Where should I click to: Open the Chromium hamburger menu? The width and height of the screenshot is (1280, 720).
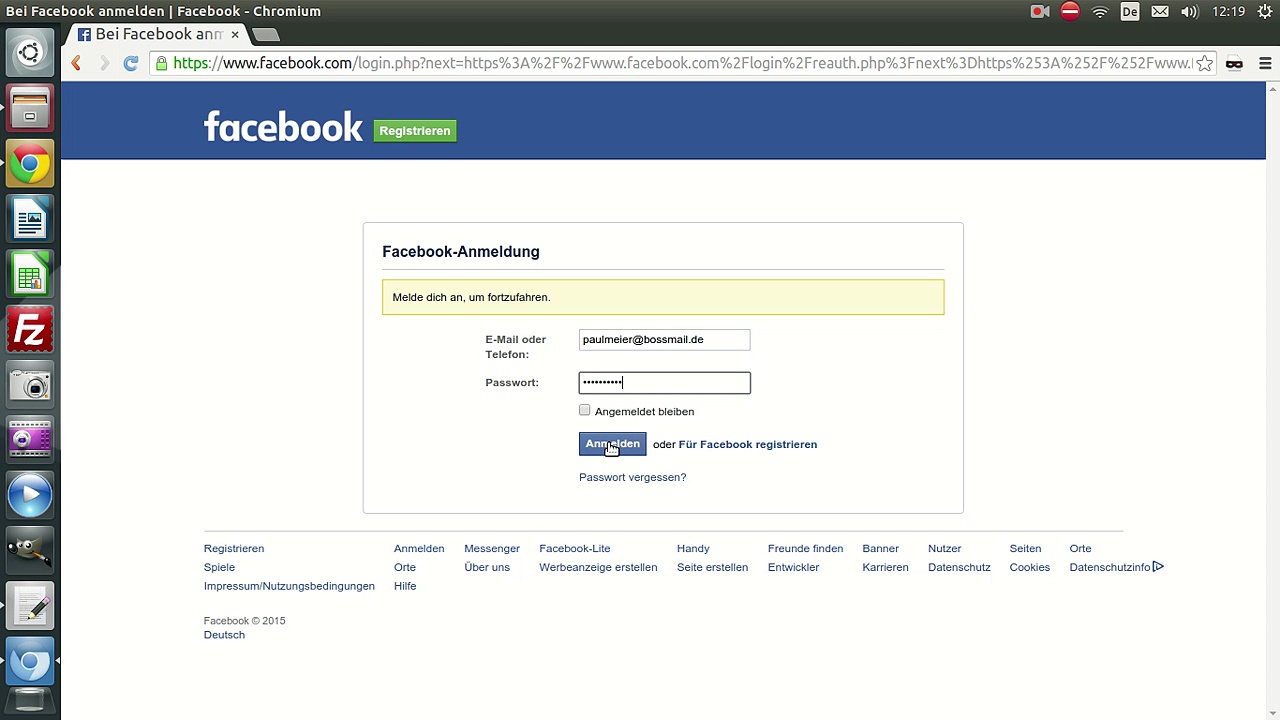(x=1265, y=63)
